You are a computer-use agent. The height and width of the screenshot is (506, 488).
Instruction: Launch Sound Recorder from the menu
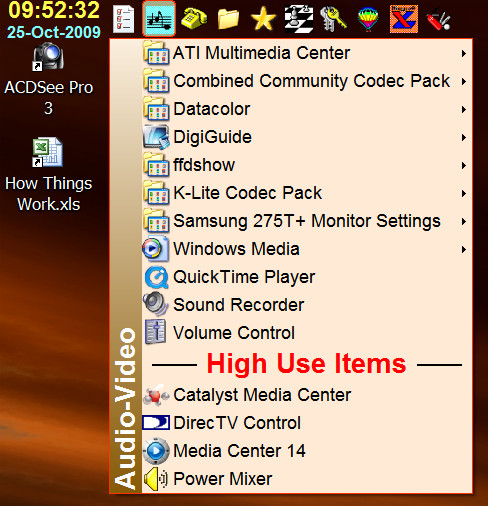[307, 305]
